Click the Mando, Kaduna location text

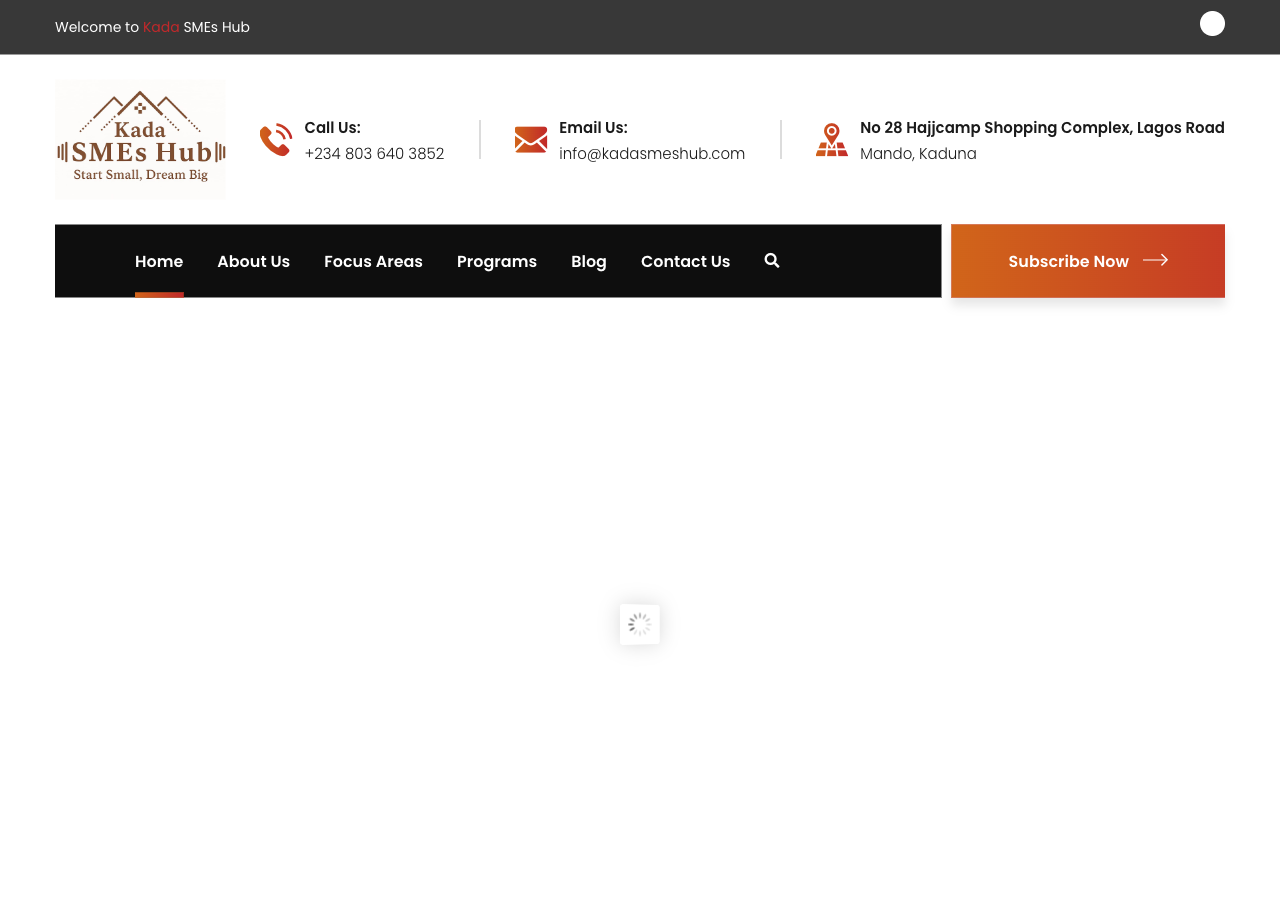pyautogui.click(x=918, y=154)
